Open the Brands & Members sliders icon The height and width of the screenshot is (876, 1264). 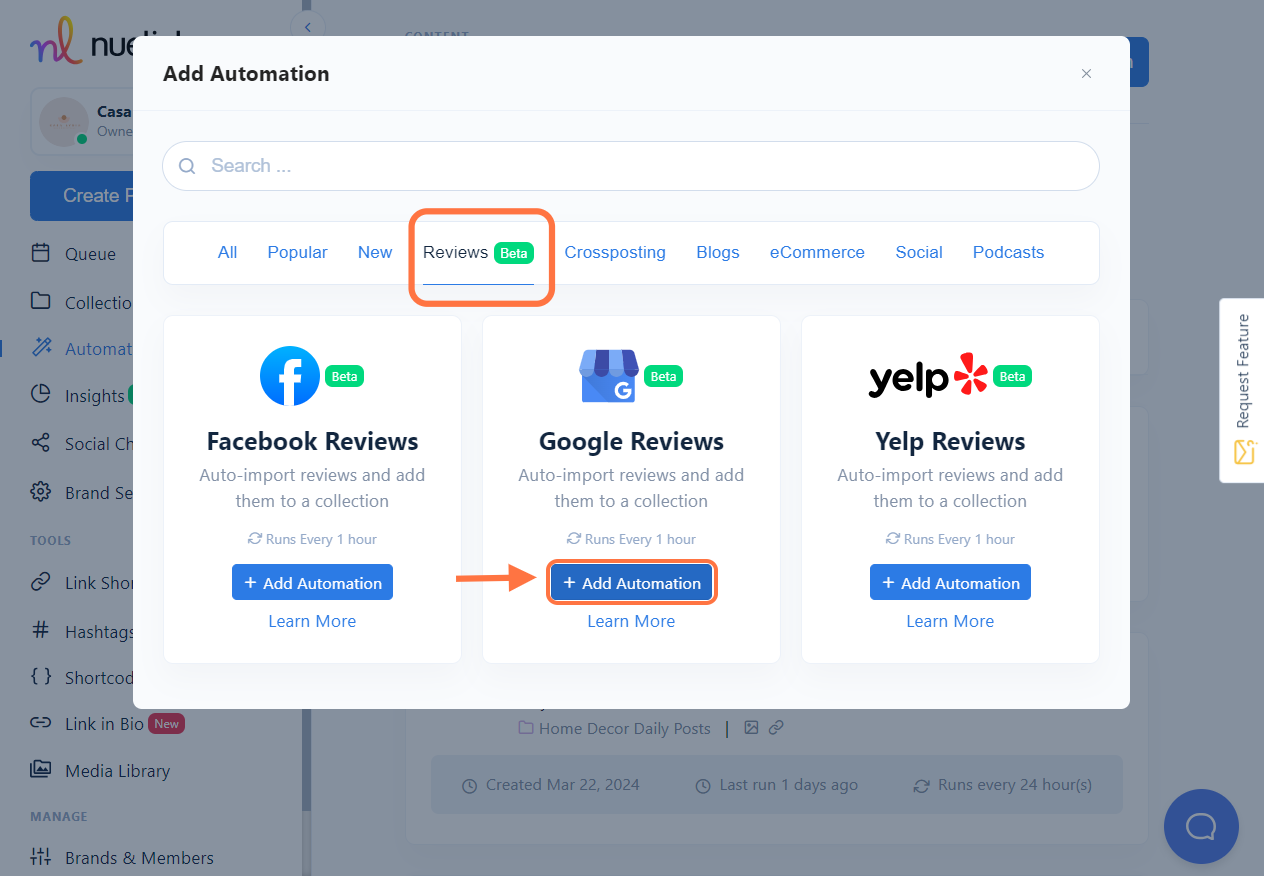click(40, 857)
